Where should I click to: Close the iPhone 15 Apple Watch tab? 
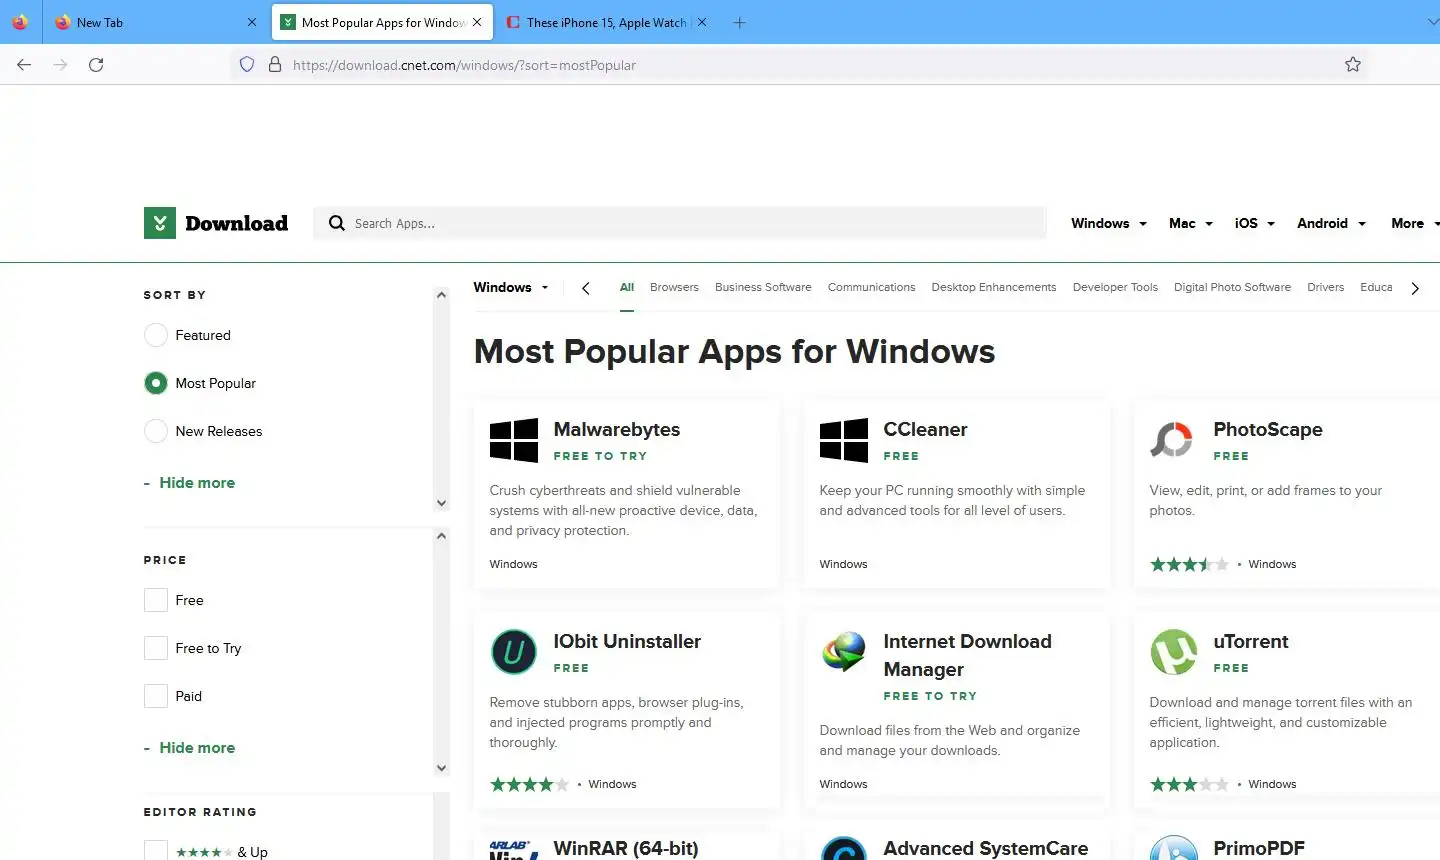click(702, 22)
